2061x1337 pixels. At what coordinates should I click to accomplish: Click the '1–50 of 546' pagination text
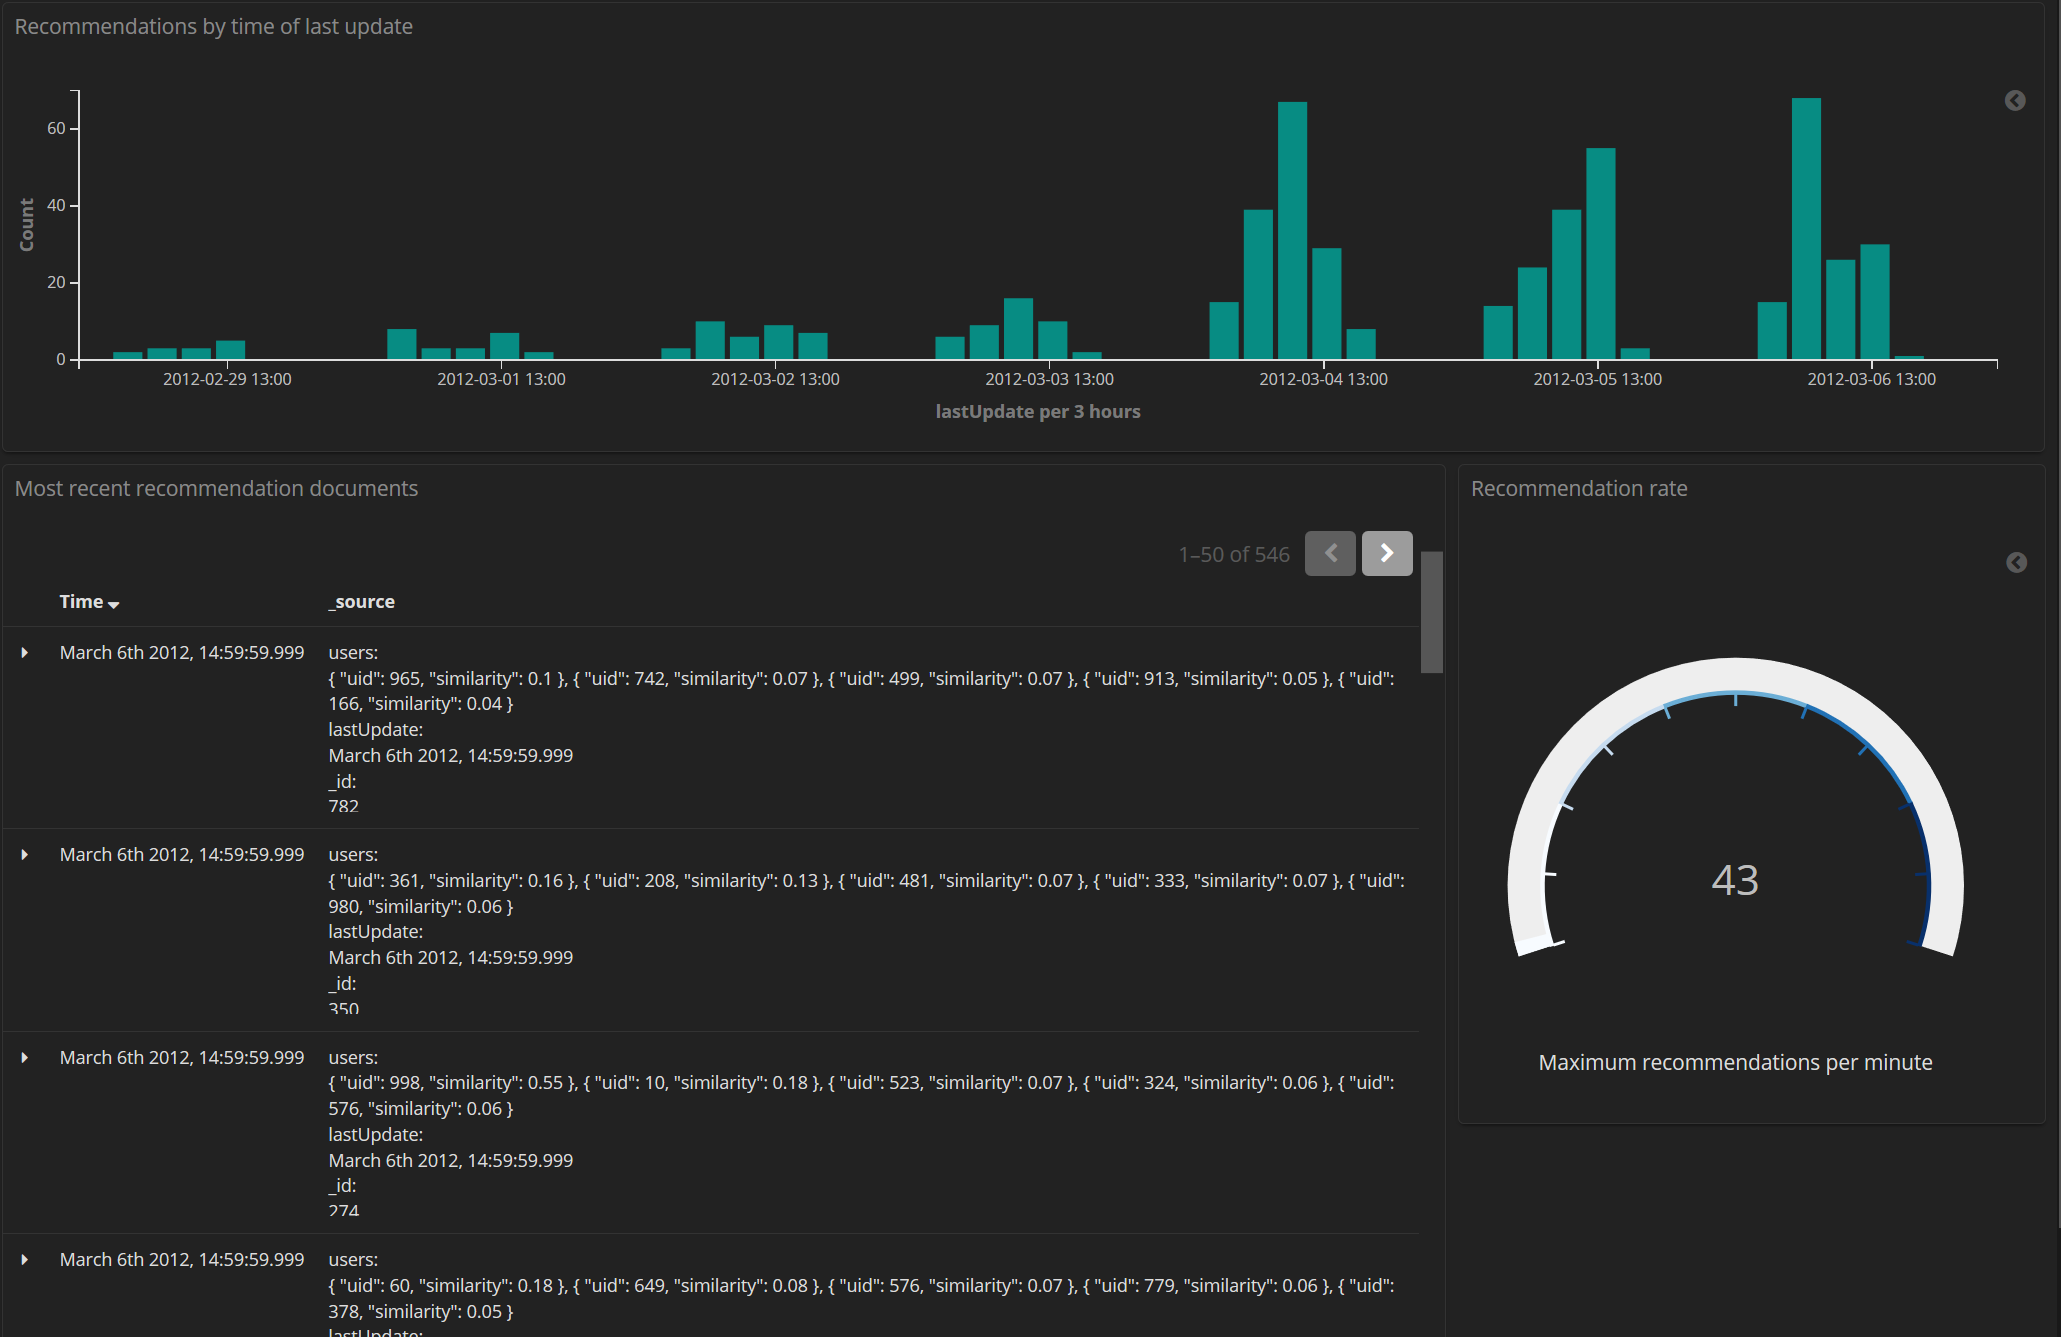pyautogui.click(x=1234, y=554)
